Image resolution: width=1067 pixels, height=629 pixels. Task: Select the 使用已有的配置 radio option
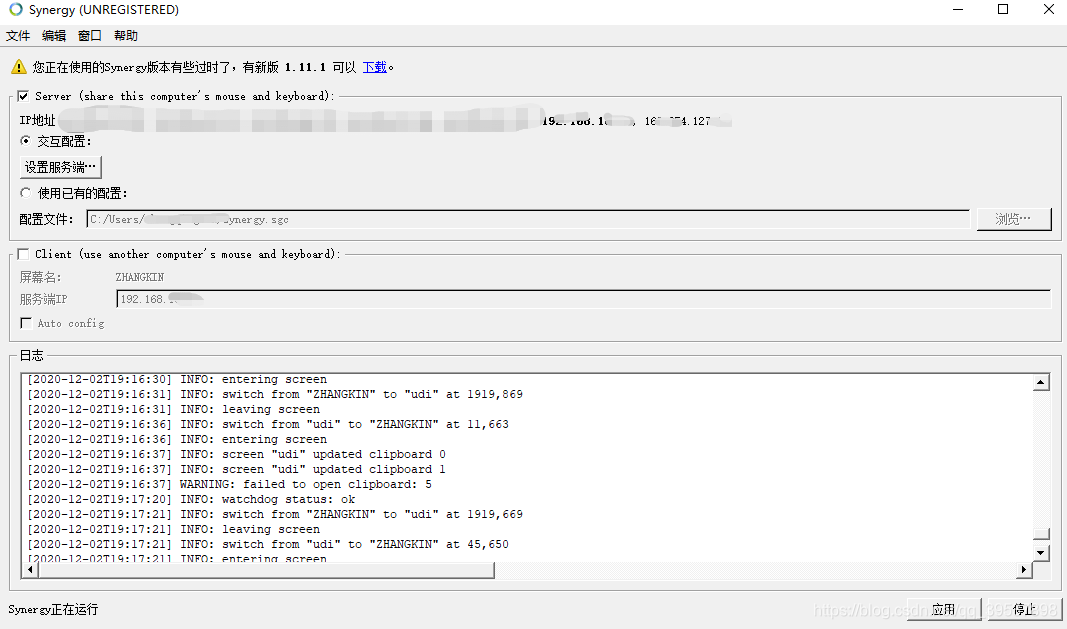(x=26, y=193)
